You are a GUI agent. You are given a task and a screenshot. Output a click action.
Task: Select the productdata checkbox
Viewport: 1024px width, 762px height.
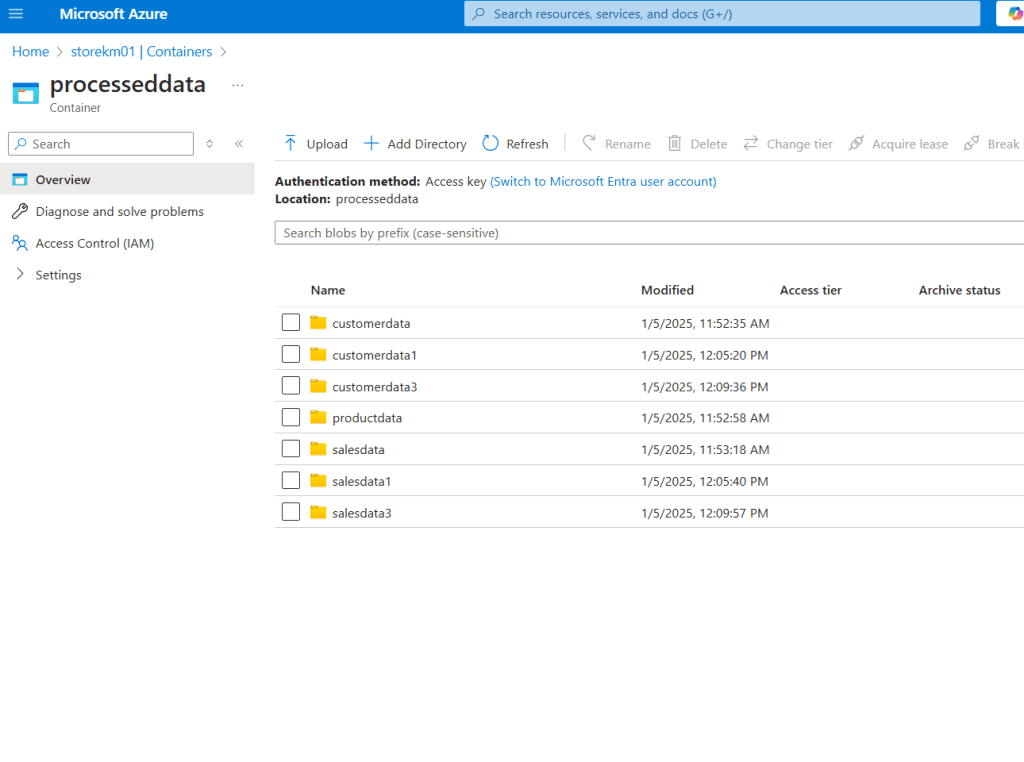291,417
